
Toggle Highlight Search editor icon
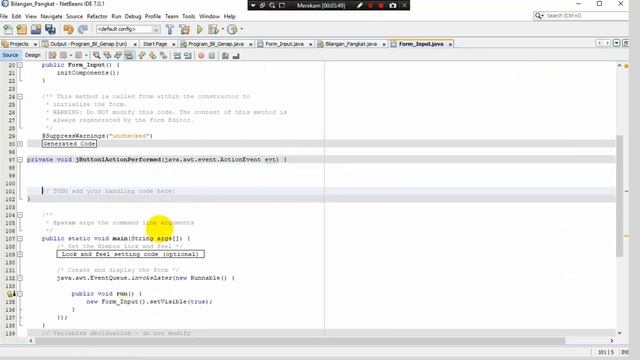(x=129, y=56)
